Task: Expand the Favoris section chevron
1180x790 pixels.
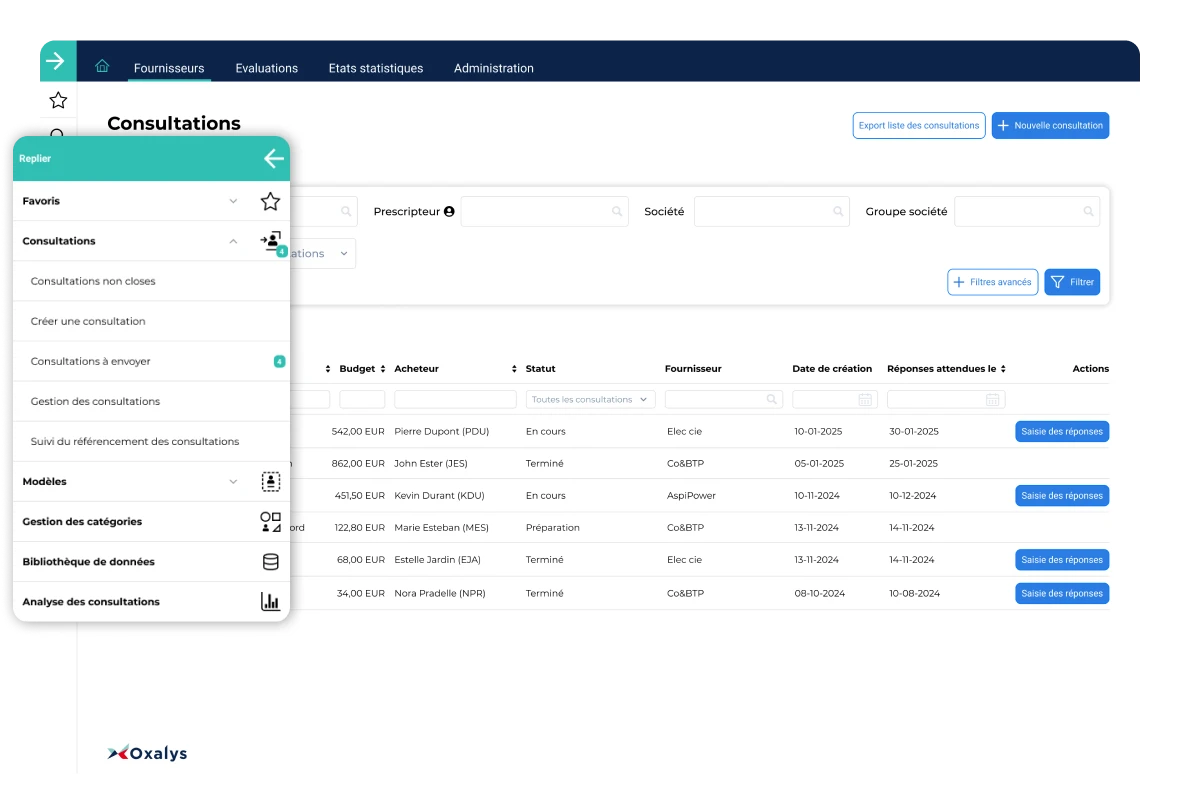Action: [x=233, y=201]
